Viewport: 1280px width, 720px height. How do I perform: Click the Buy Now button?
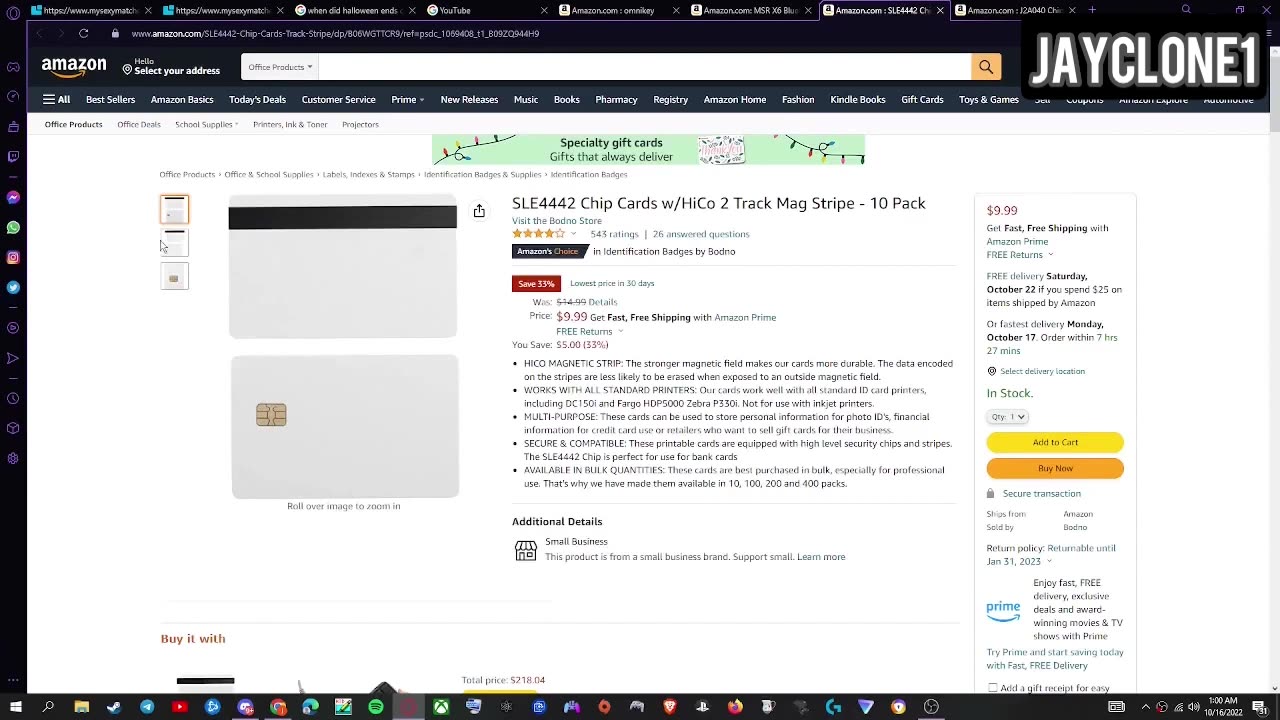point(1055,468)
